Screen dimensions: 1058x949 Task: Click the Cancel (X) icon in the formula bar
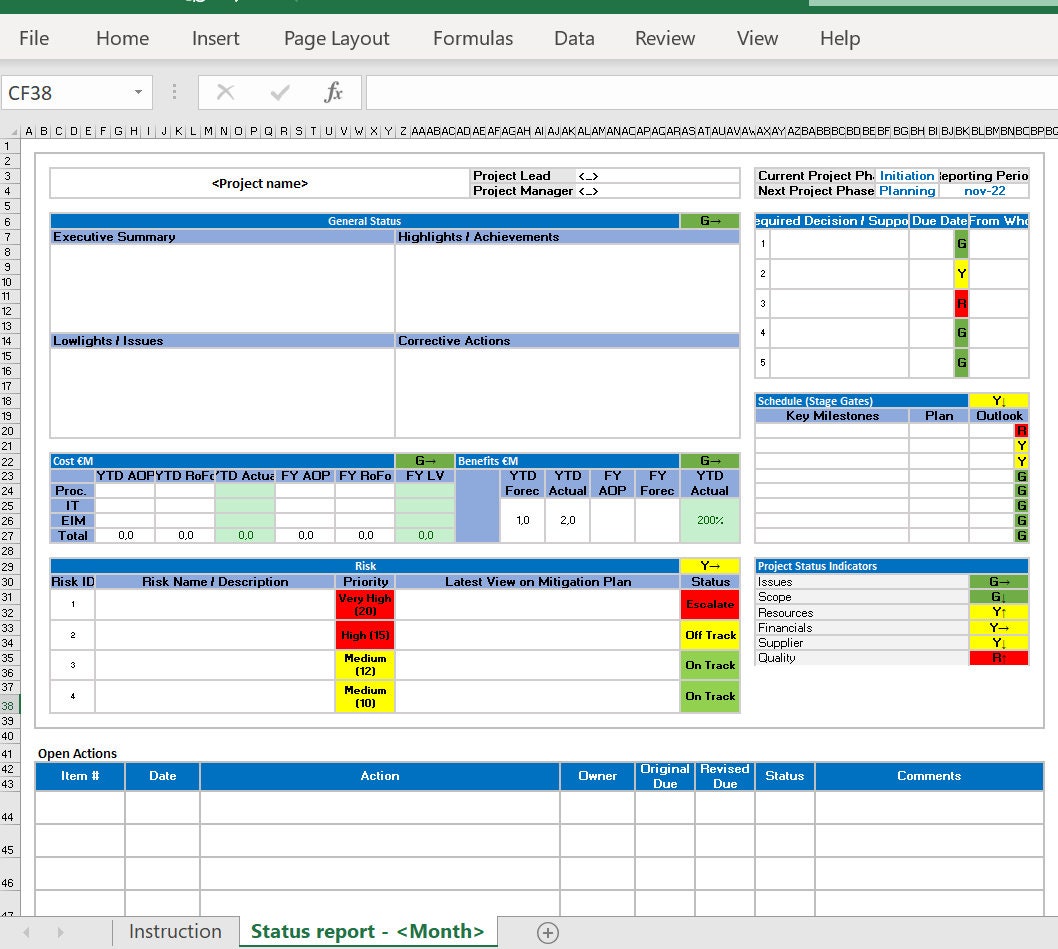point(225,91)
